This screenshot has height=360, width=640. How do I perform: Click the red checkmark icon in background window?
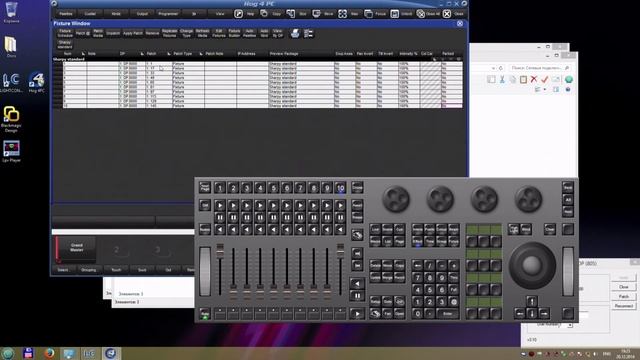click(544, 79)
